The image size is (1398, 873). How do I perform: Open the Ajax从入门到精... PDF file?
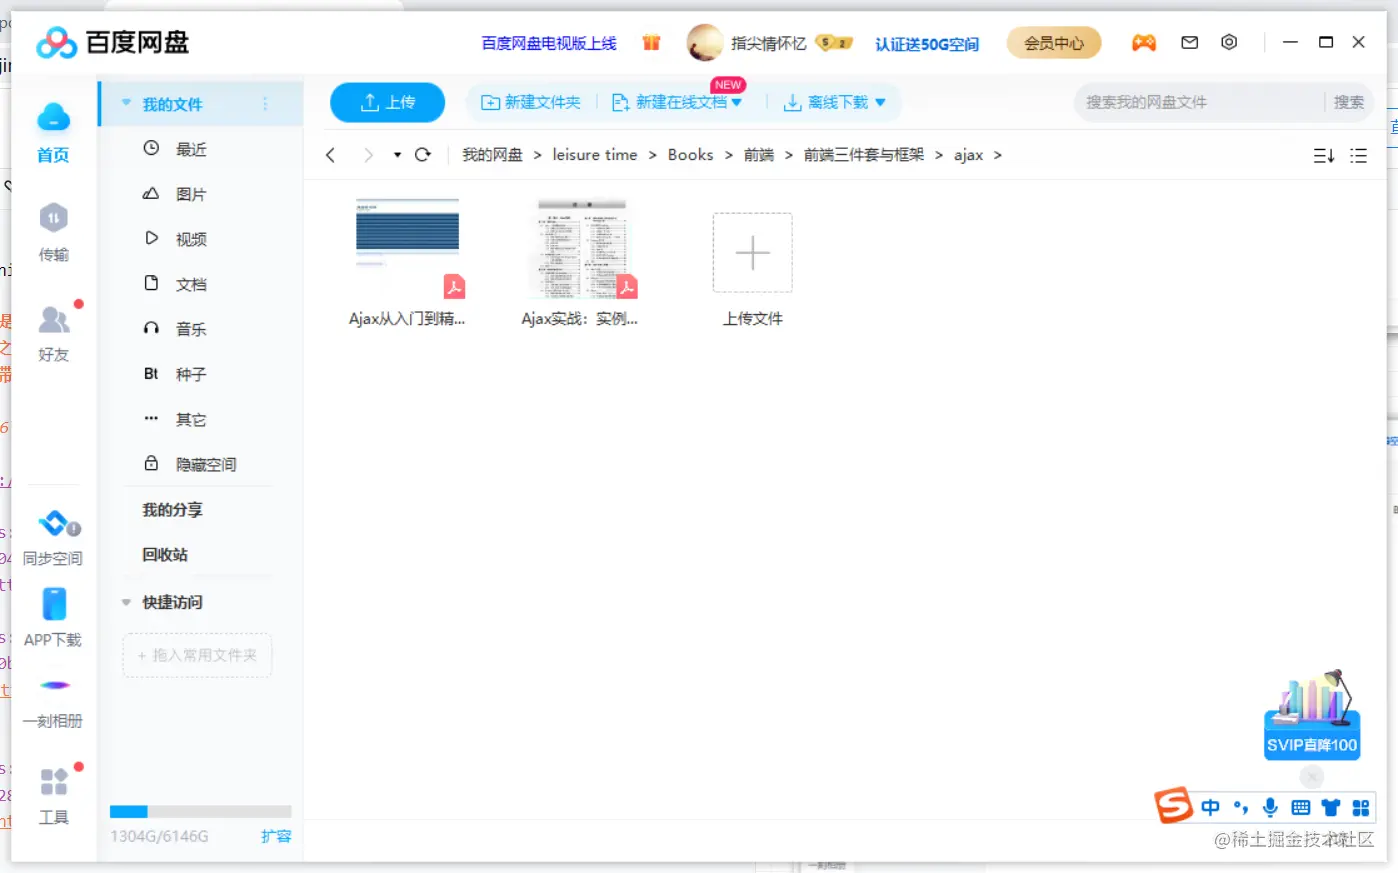pyautogui.click(x=407, y=262)
